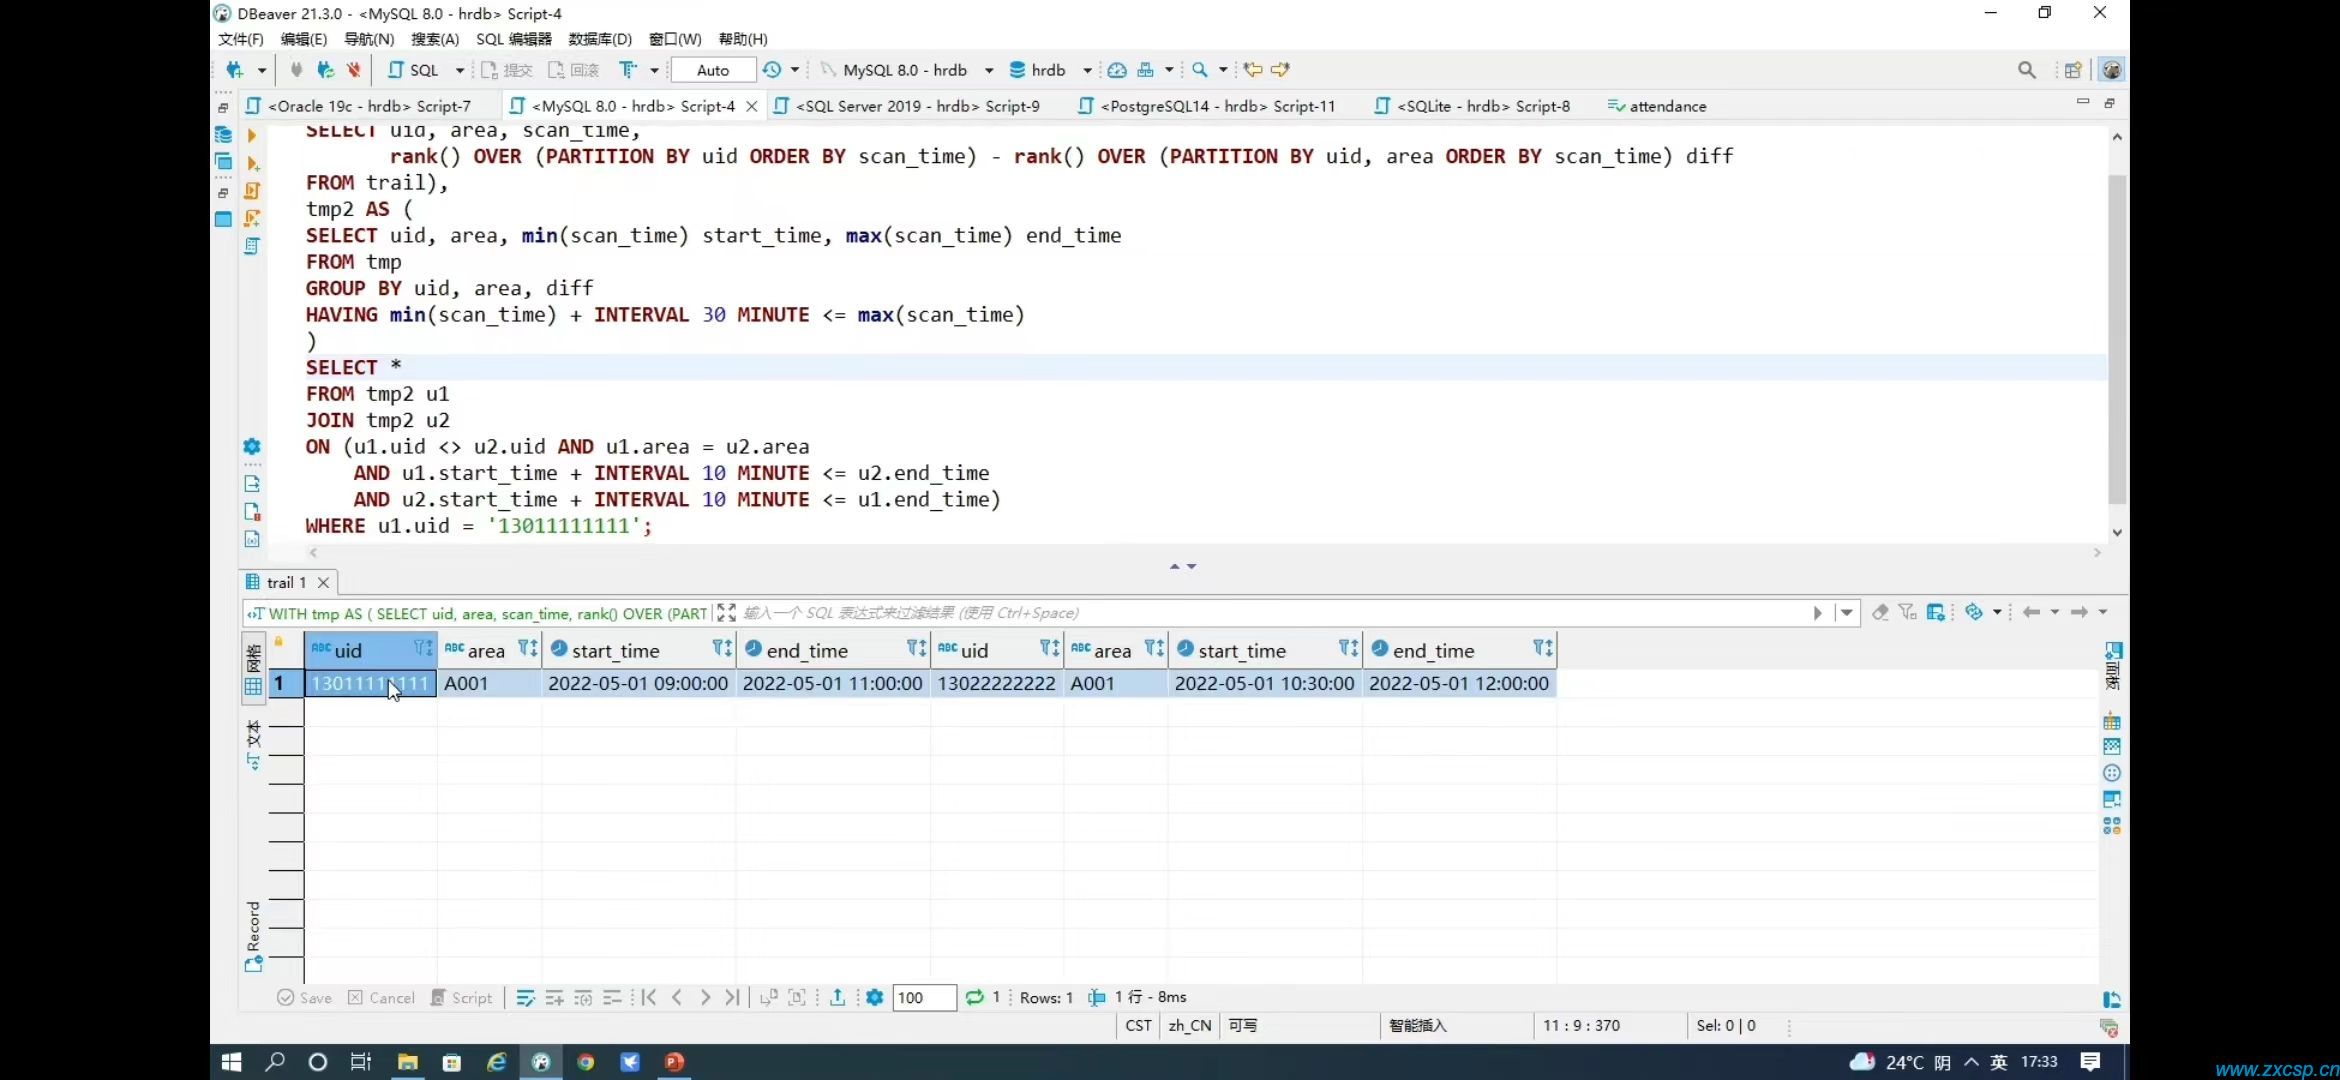Apply the filter with the play arrow button
The width and height of the screenshot is (2340, 1080).
click(x=1817, y=612)
